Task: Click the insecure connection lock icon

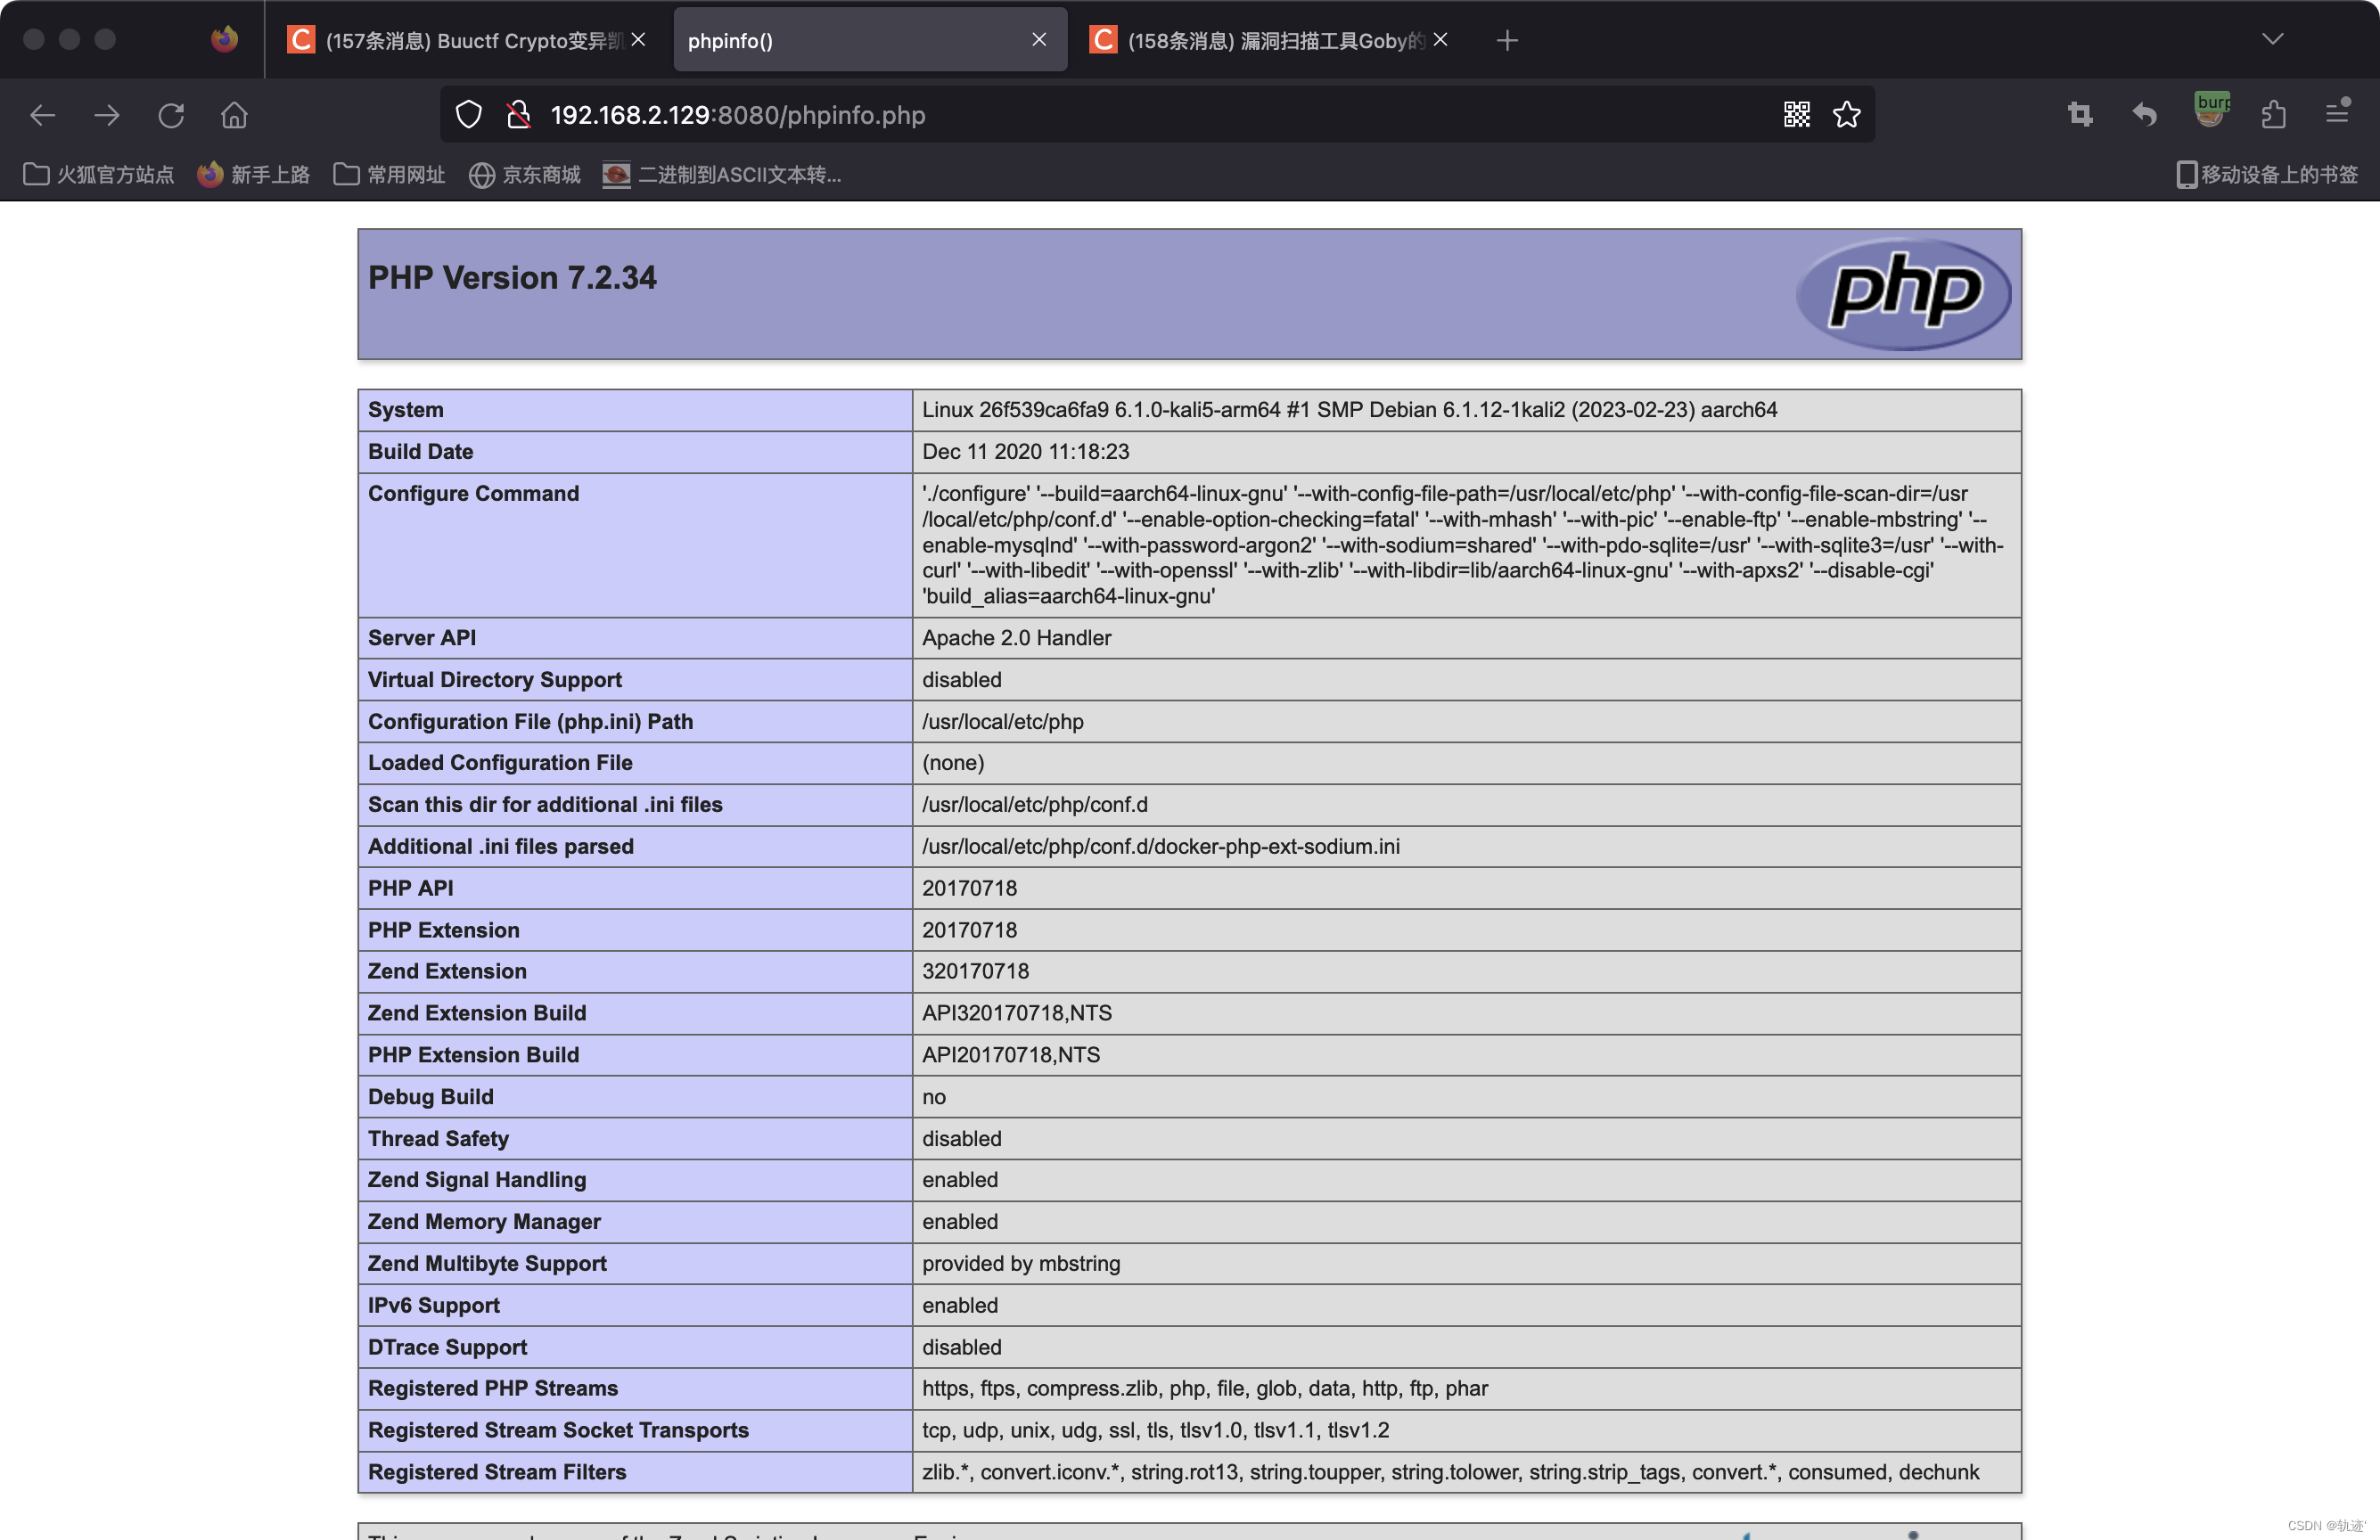Action: pos(518,115)
